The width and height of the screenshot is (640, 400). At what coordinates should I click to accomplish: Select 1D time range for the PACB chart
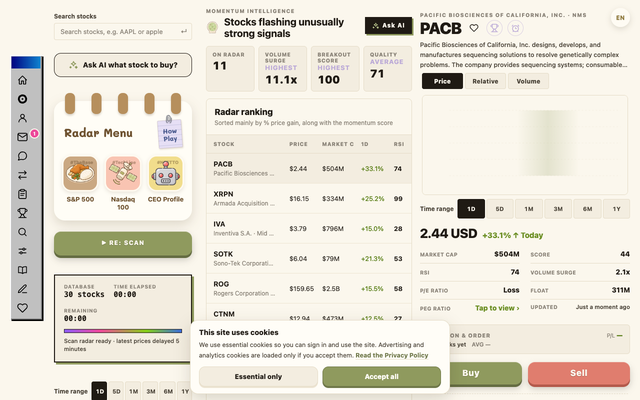[x=471, y=209]
